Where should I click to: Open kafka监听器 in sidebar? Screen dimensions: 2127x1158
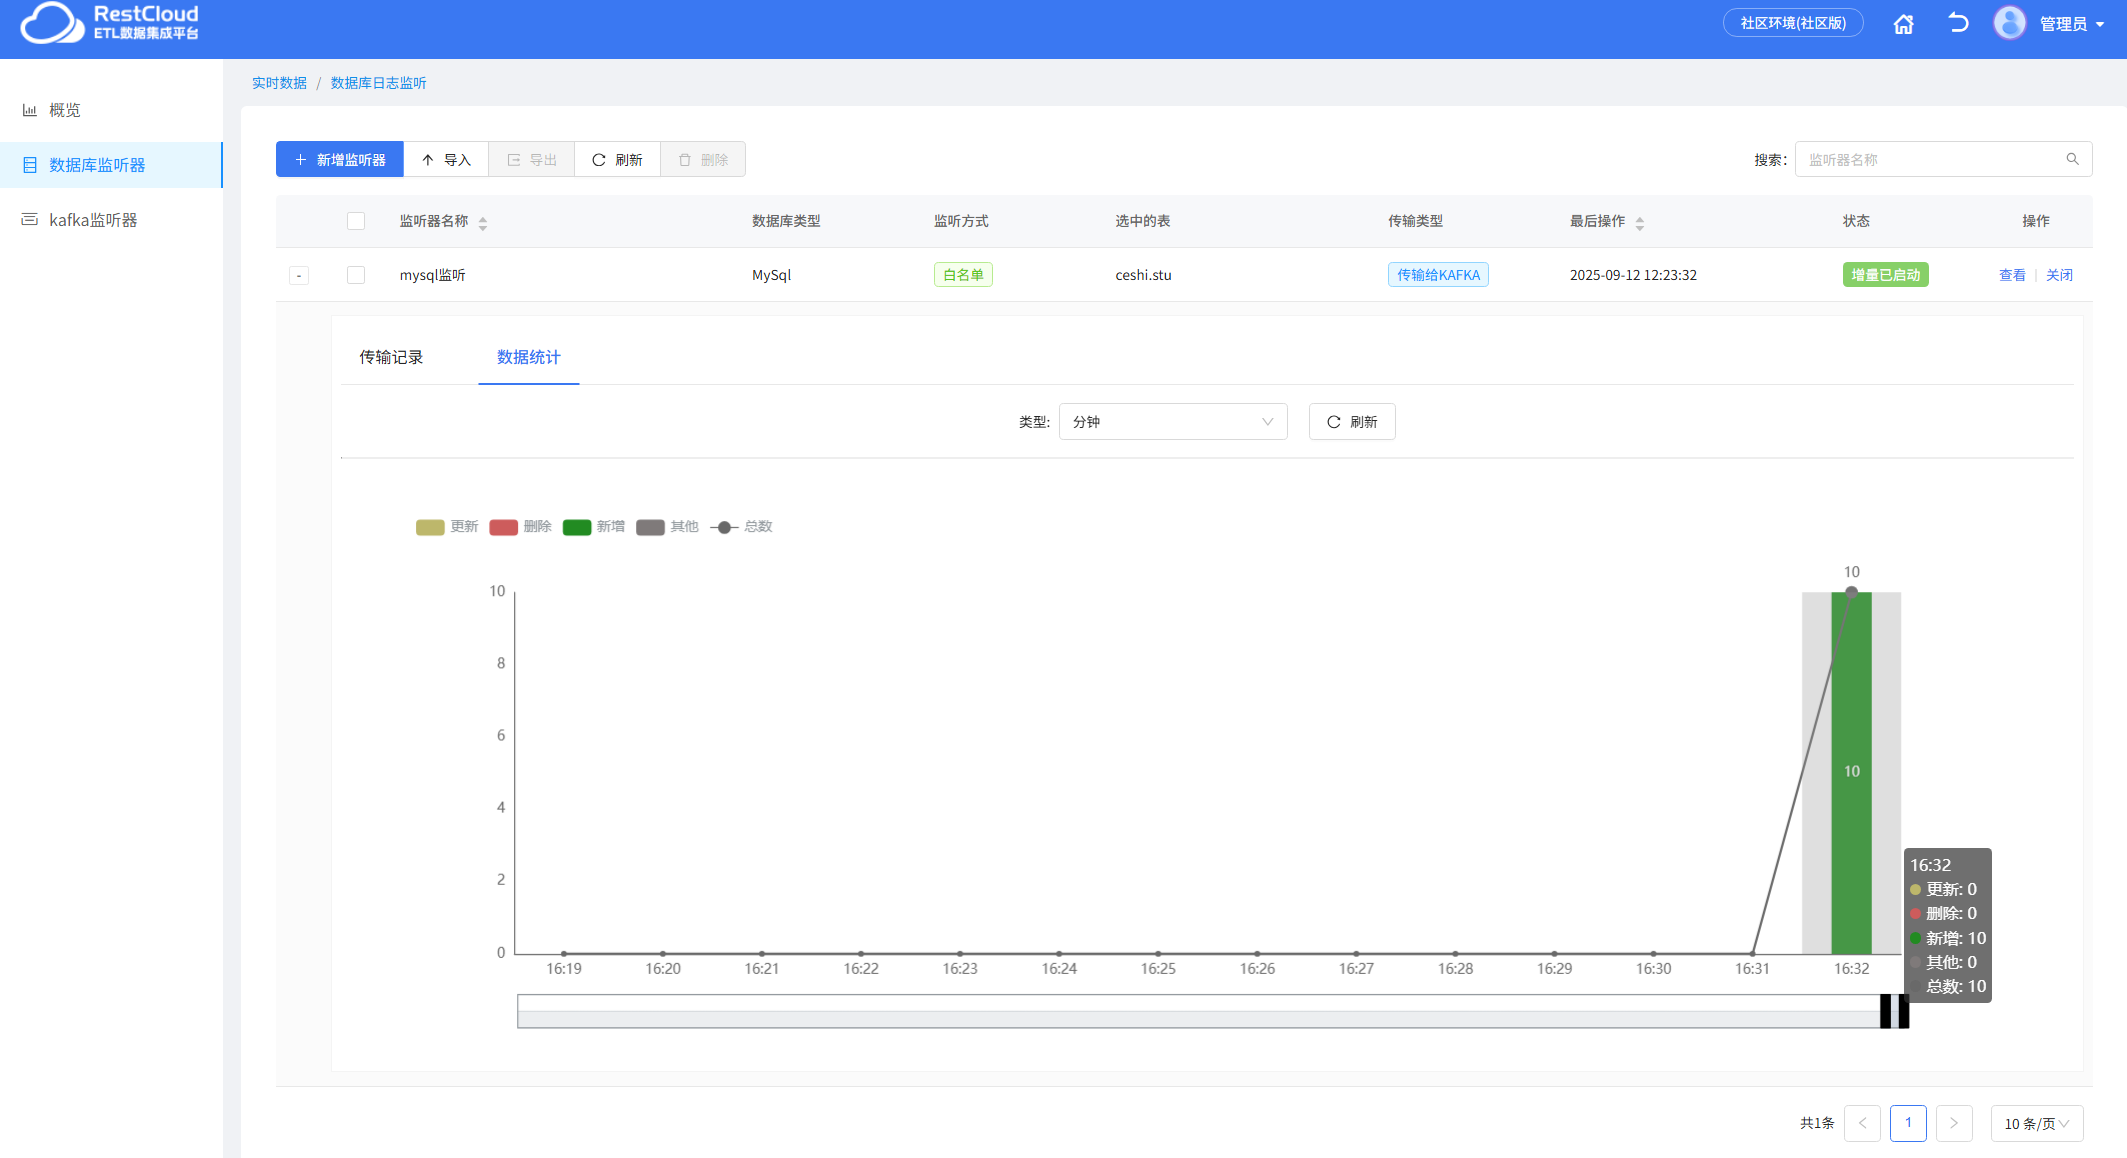tap(93, 220)
